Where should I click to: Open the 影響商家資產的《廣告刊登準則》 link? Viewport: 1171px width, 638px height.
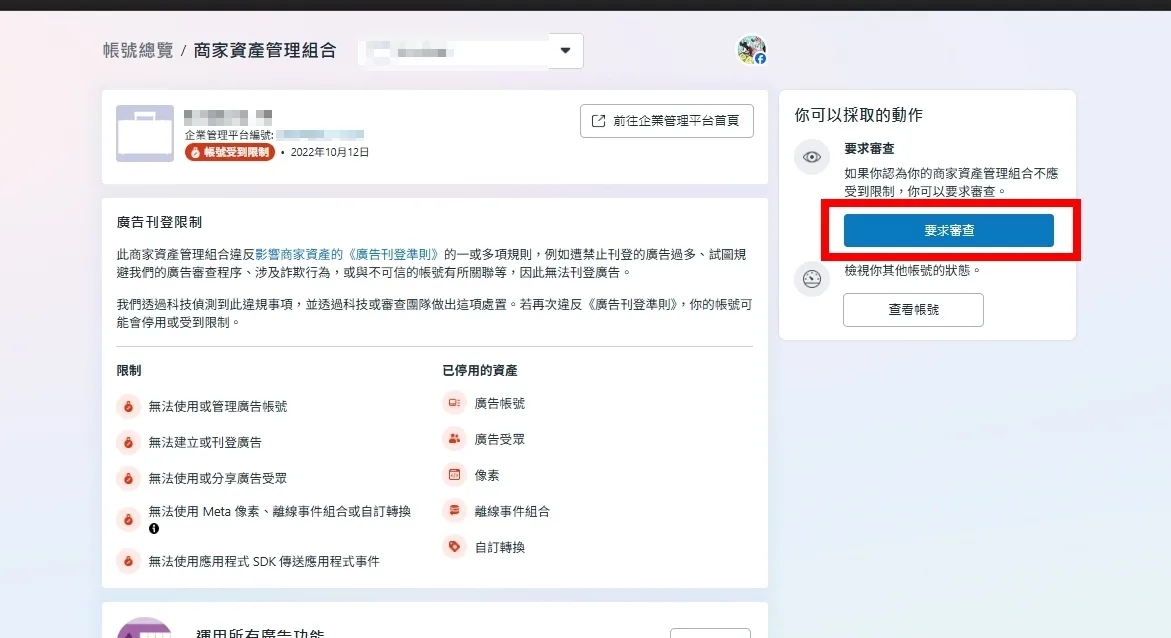point(347,254)
